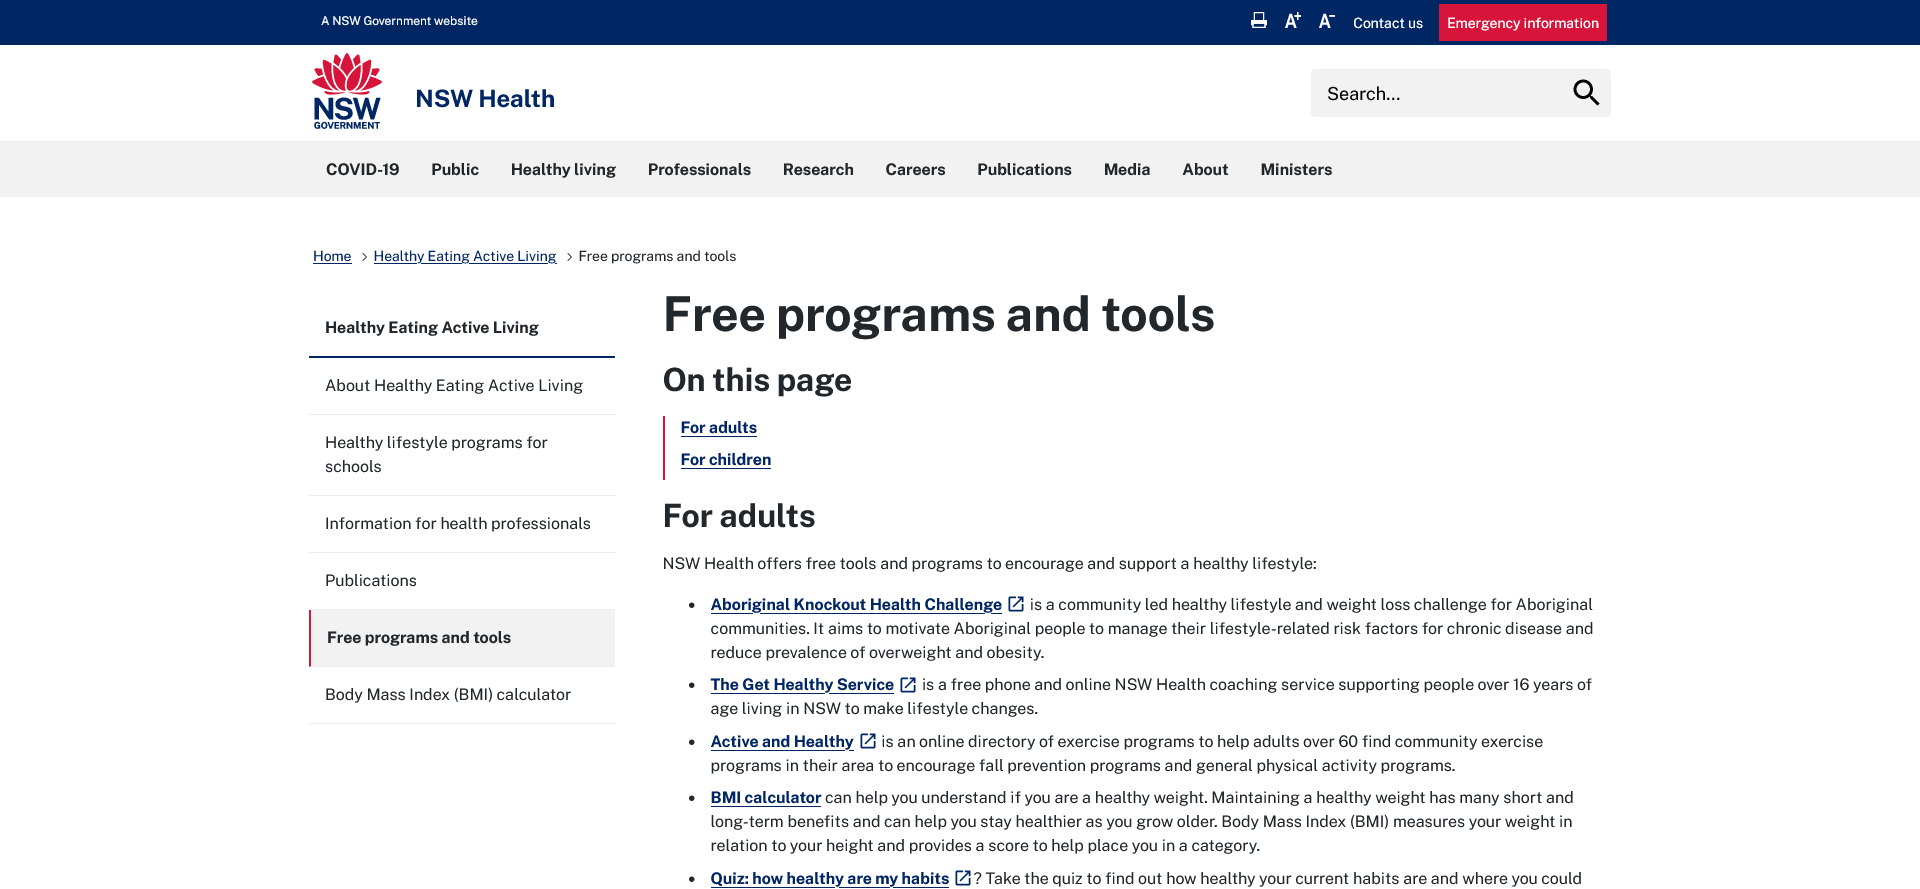Decrease text size with A- icon
The image size is (1920, 889).
1327,21
